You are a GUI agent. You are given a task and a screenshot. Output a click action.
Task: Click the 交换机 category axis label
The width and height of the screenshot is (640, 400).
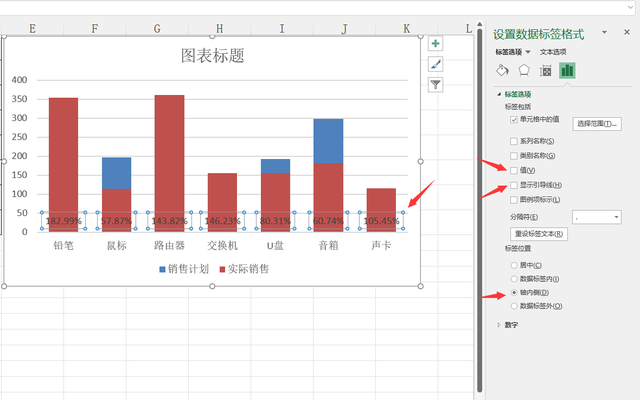[222, 245]
